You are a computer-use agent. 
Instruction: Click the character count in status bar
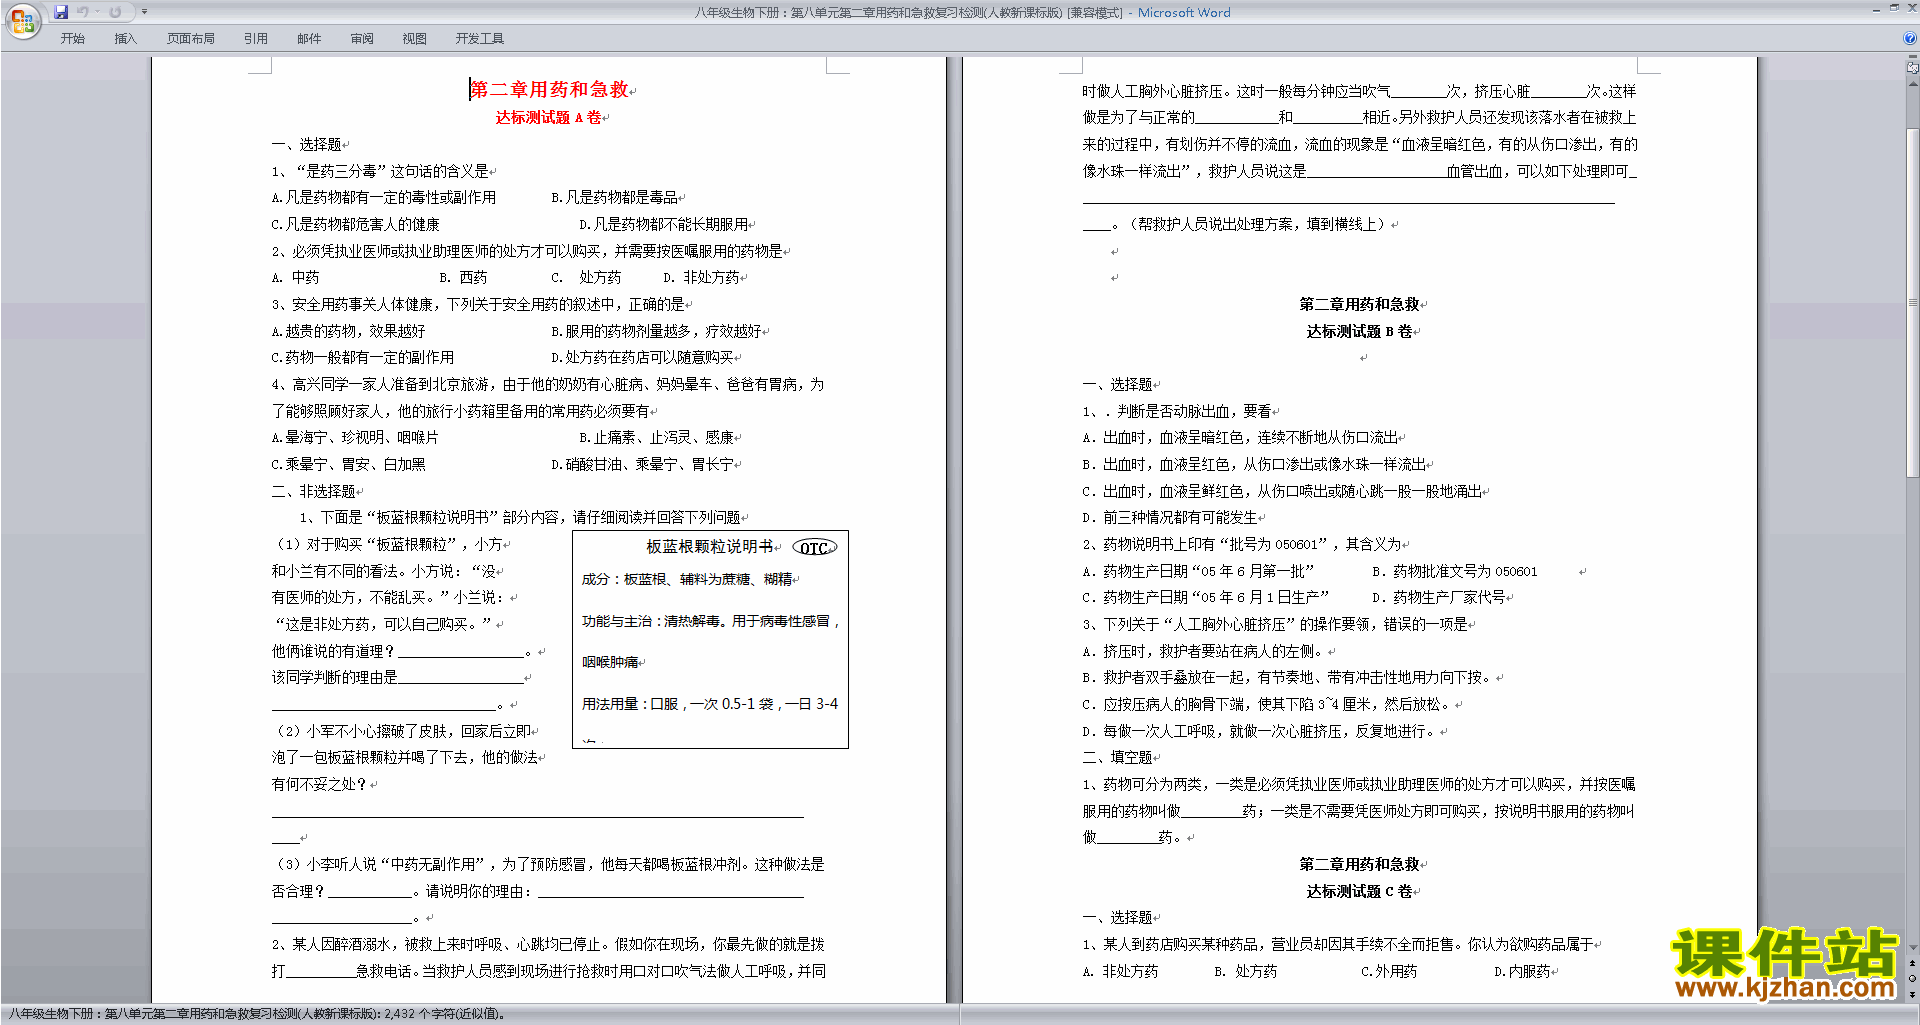[x=444, y=1014]
